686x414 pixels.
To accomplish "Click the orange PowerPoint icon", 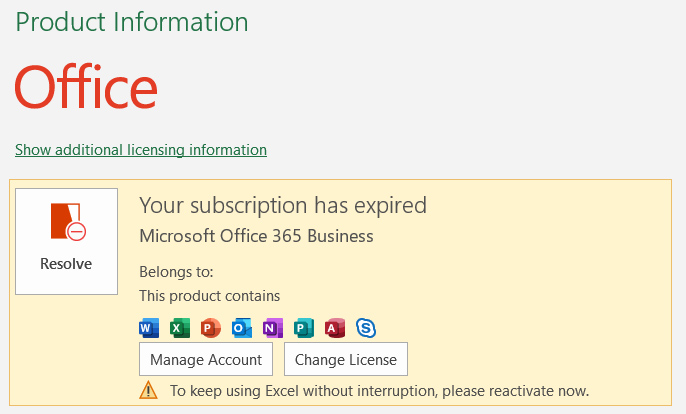I will pos(210,328).
